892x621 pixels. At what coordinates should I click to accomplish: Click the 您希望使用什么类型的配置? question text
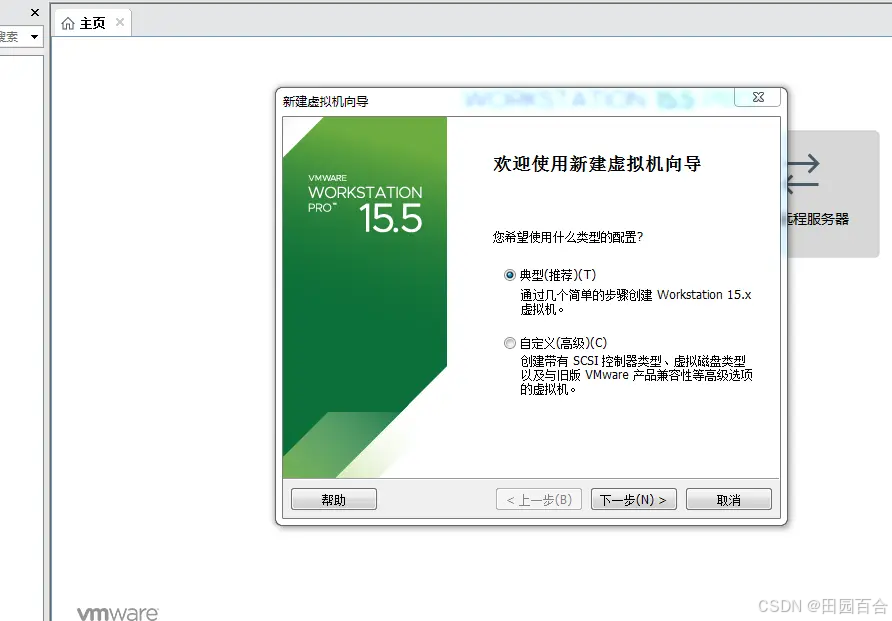(x=567, y=237)
